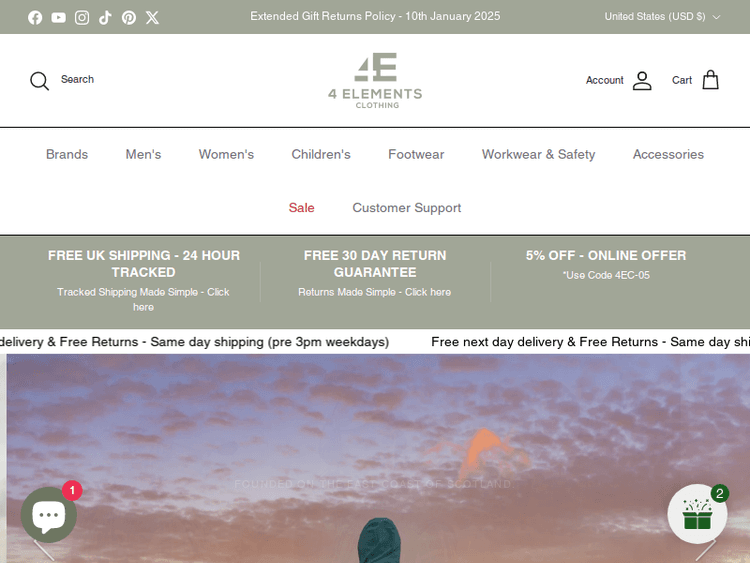Open the Workwear & Safety menu

point(539,155)
